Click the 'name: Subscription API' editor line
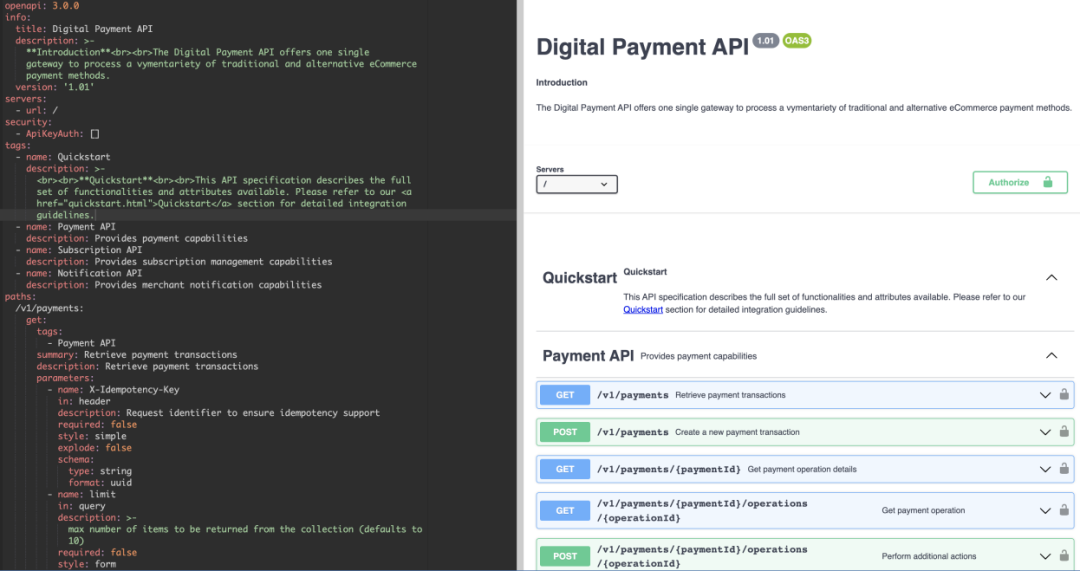 (x=79, y=250)
